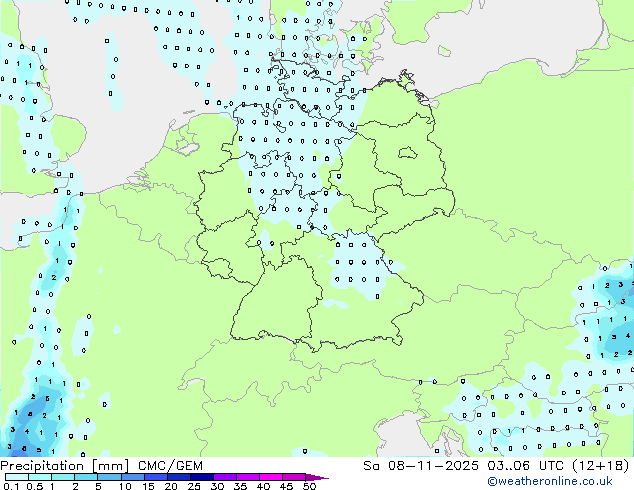The width and height of the screenshot is (634, 490).
Task: Select the 0.5 to 1 mm legend swatch
Action: point(40,477)
